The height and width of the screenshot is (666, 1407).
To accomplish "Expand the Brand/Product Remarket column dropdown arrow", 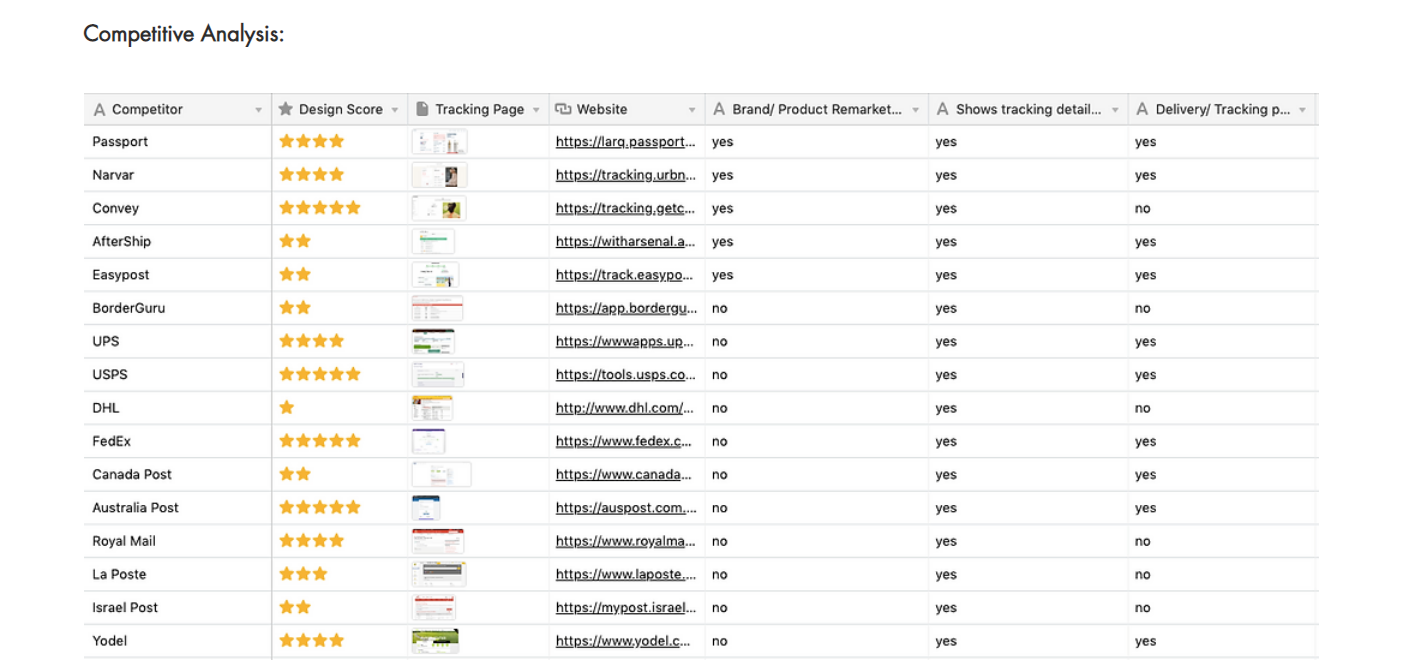I will [916, 110].
